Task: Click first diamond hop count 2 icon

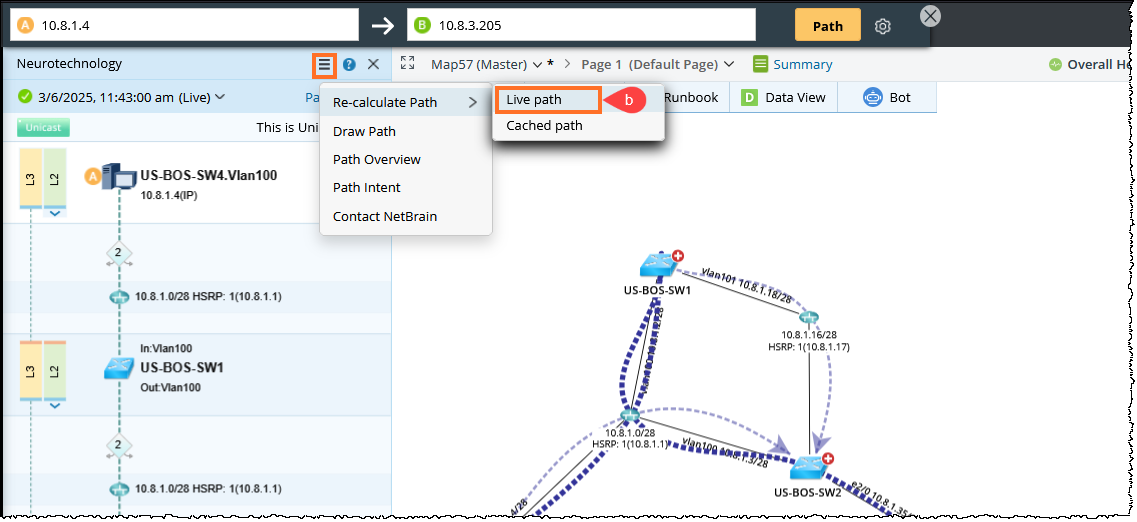Action: click(119, 254)
